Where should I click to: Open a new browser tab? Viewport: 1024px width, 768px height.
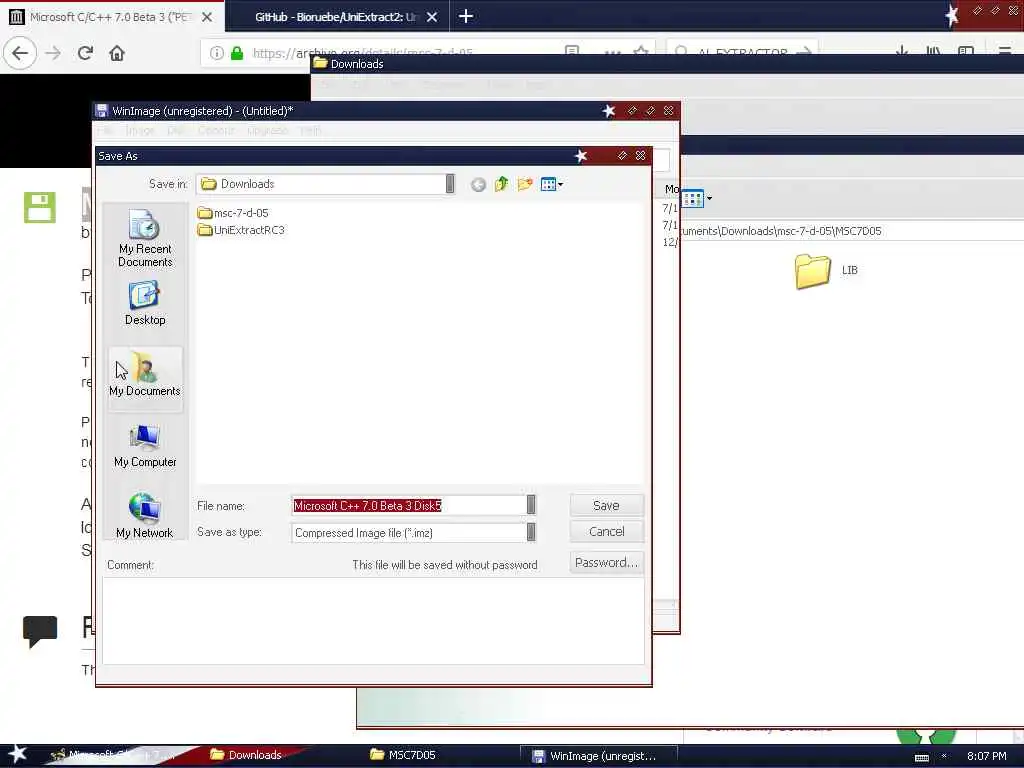click(x=466, y=16)
